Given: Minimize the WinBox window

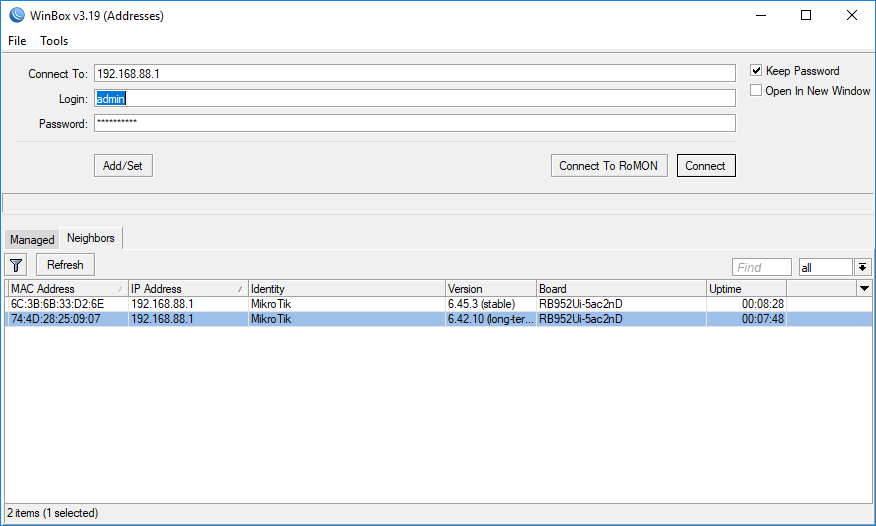Looking at the screenshot, I should [760, 15].
